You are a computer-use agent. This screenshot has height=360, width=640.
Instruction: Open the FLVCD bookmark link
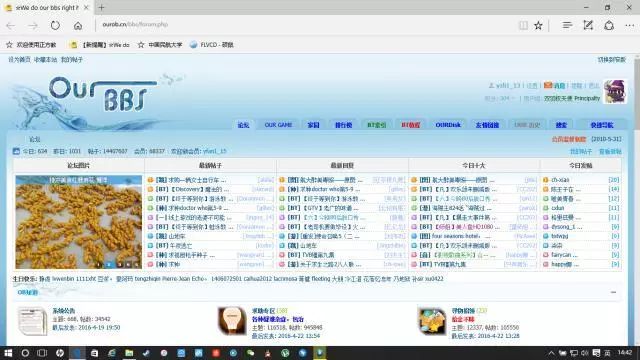click(212, 45)
